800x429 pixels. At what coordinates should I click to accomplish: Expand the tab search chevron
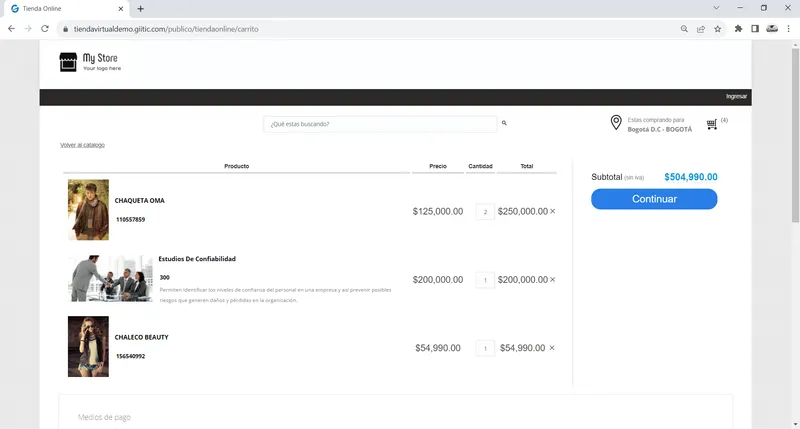716,8
